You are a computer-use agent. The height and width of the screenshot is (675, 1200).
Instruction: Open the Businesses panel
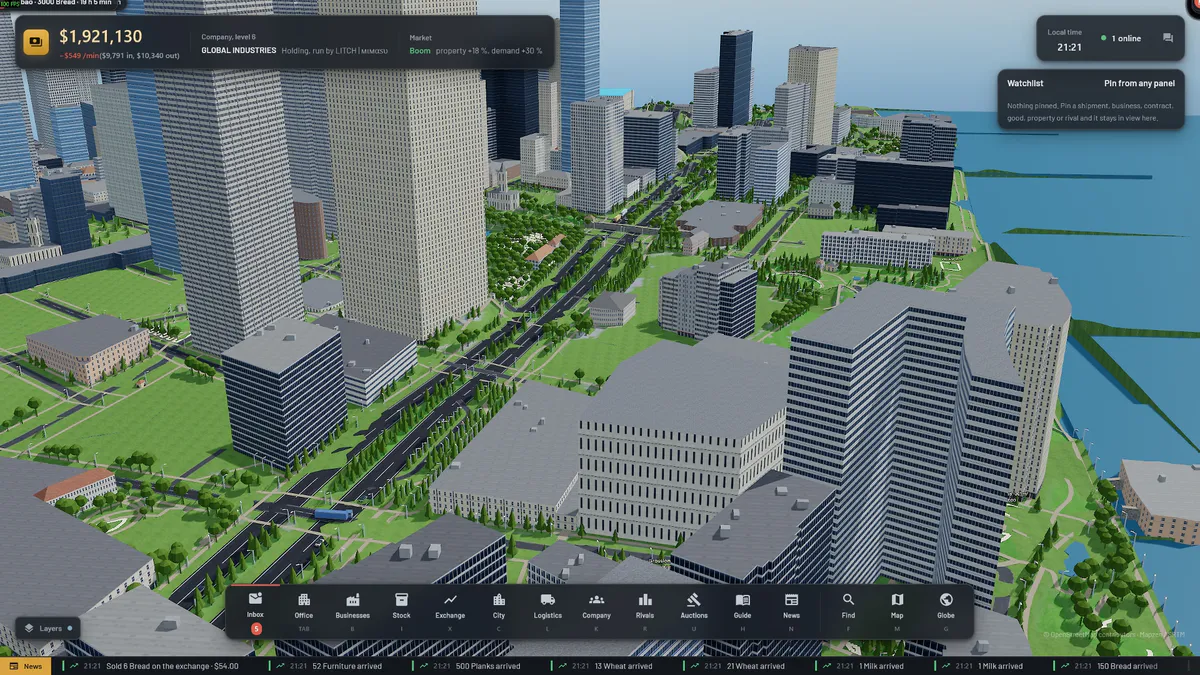(352, 611)
